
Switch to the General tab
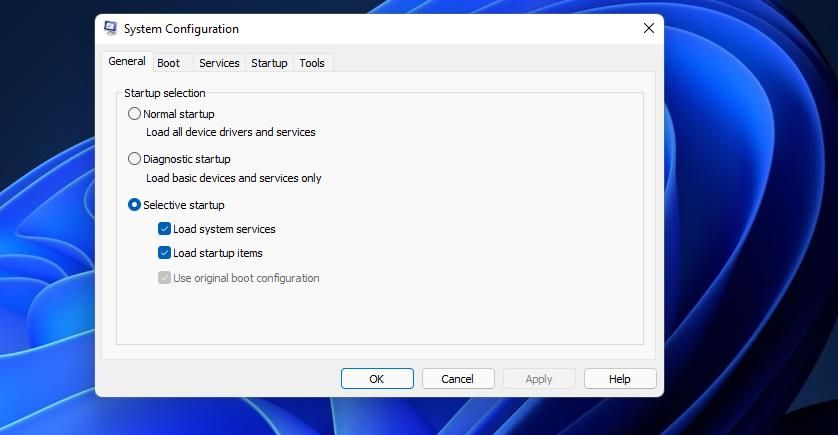tap(127, 61)
